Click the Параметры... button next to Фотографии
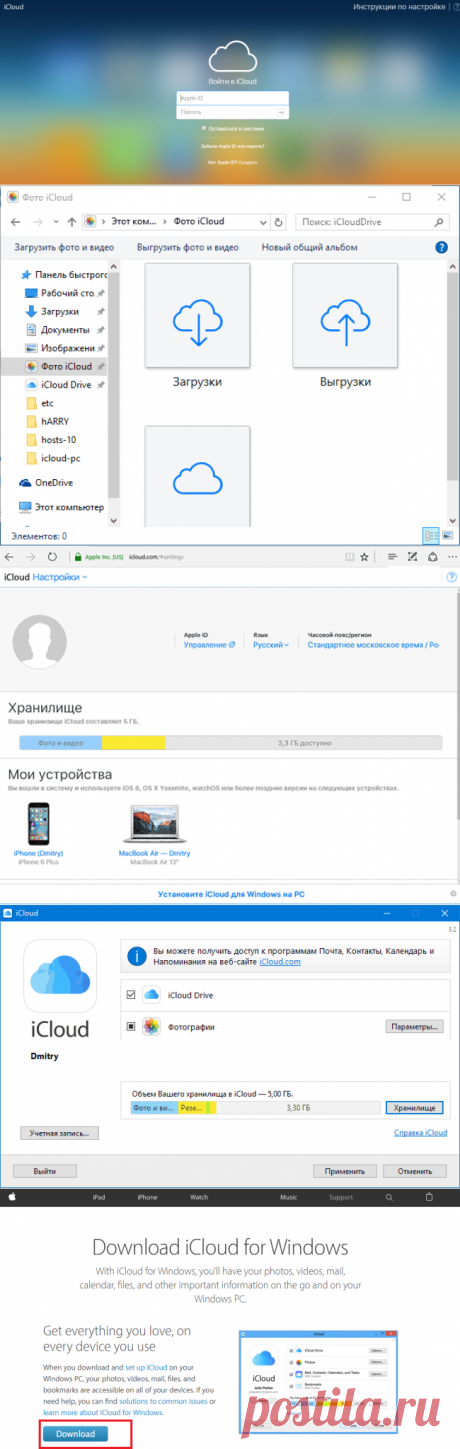460x1449 pixels. (414, 1027)
